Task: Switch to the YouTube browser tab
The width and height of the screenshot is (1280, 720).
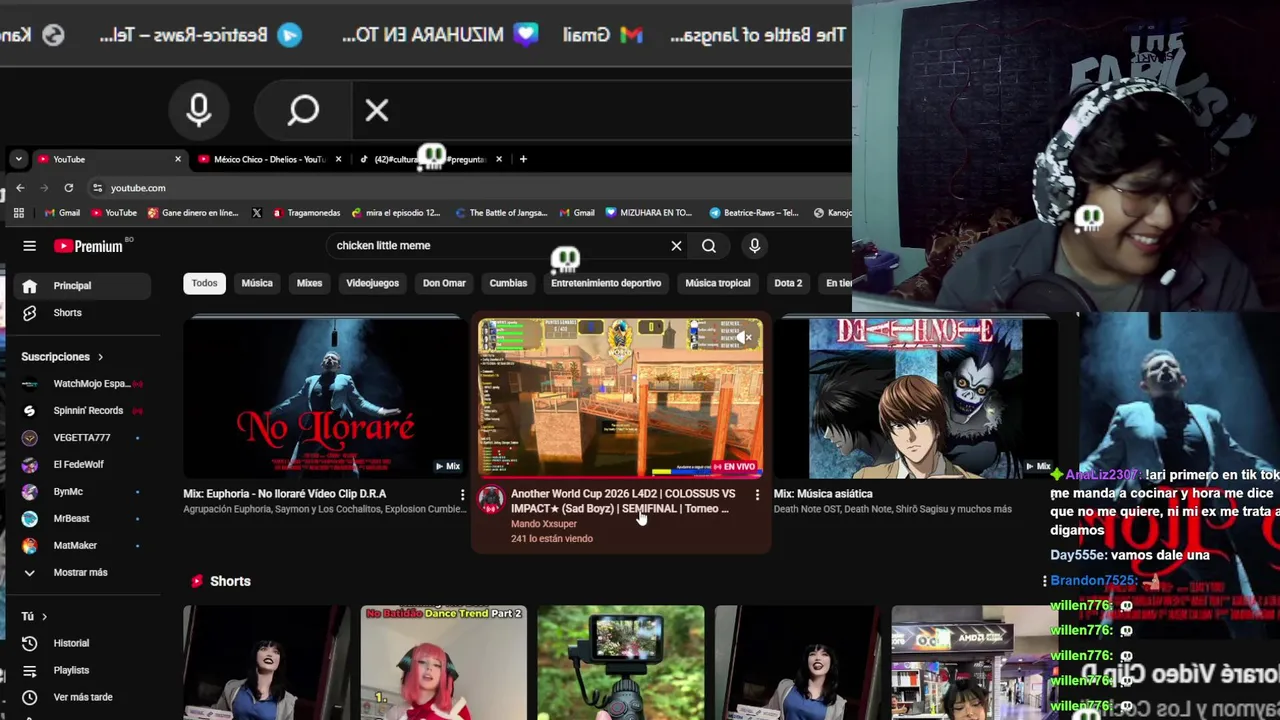Action: point(108,159)
